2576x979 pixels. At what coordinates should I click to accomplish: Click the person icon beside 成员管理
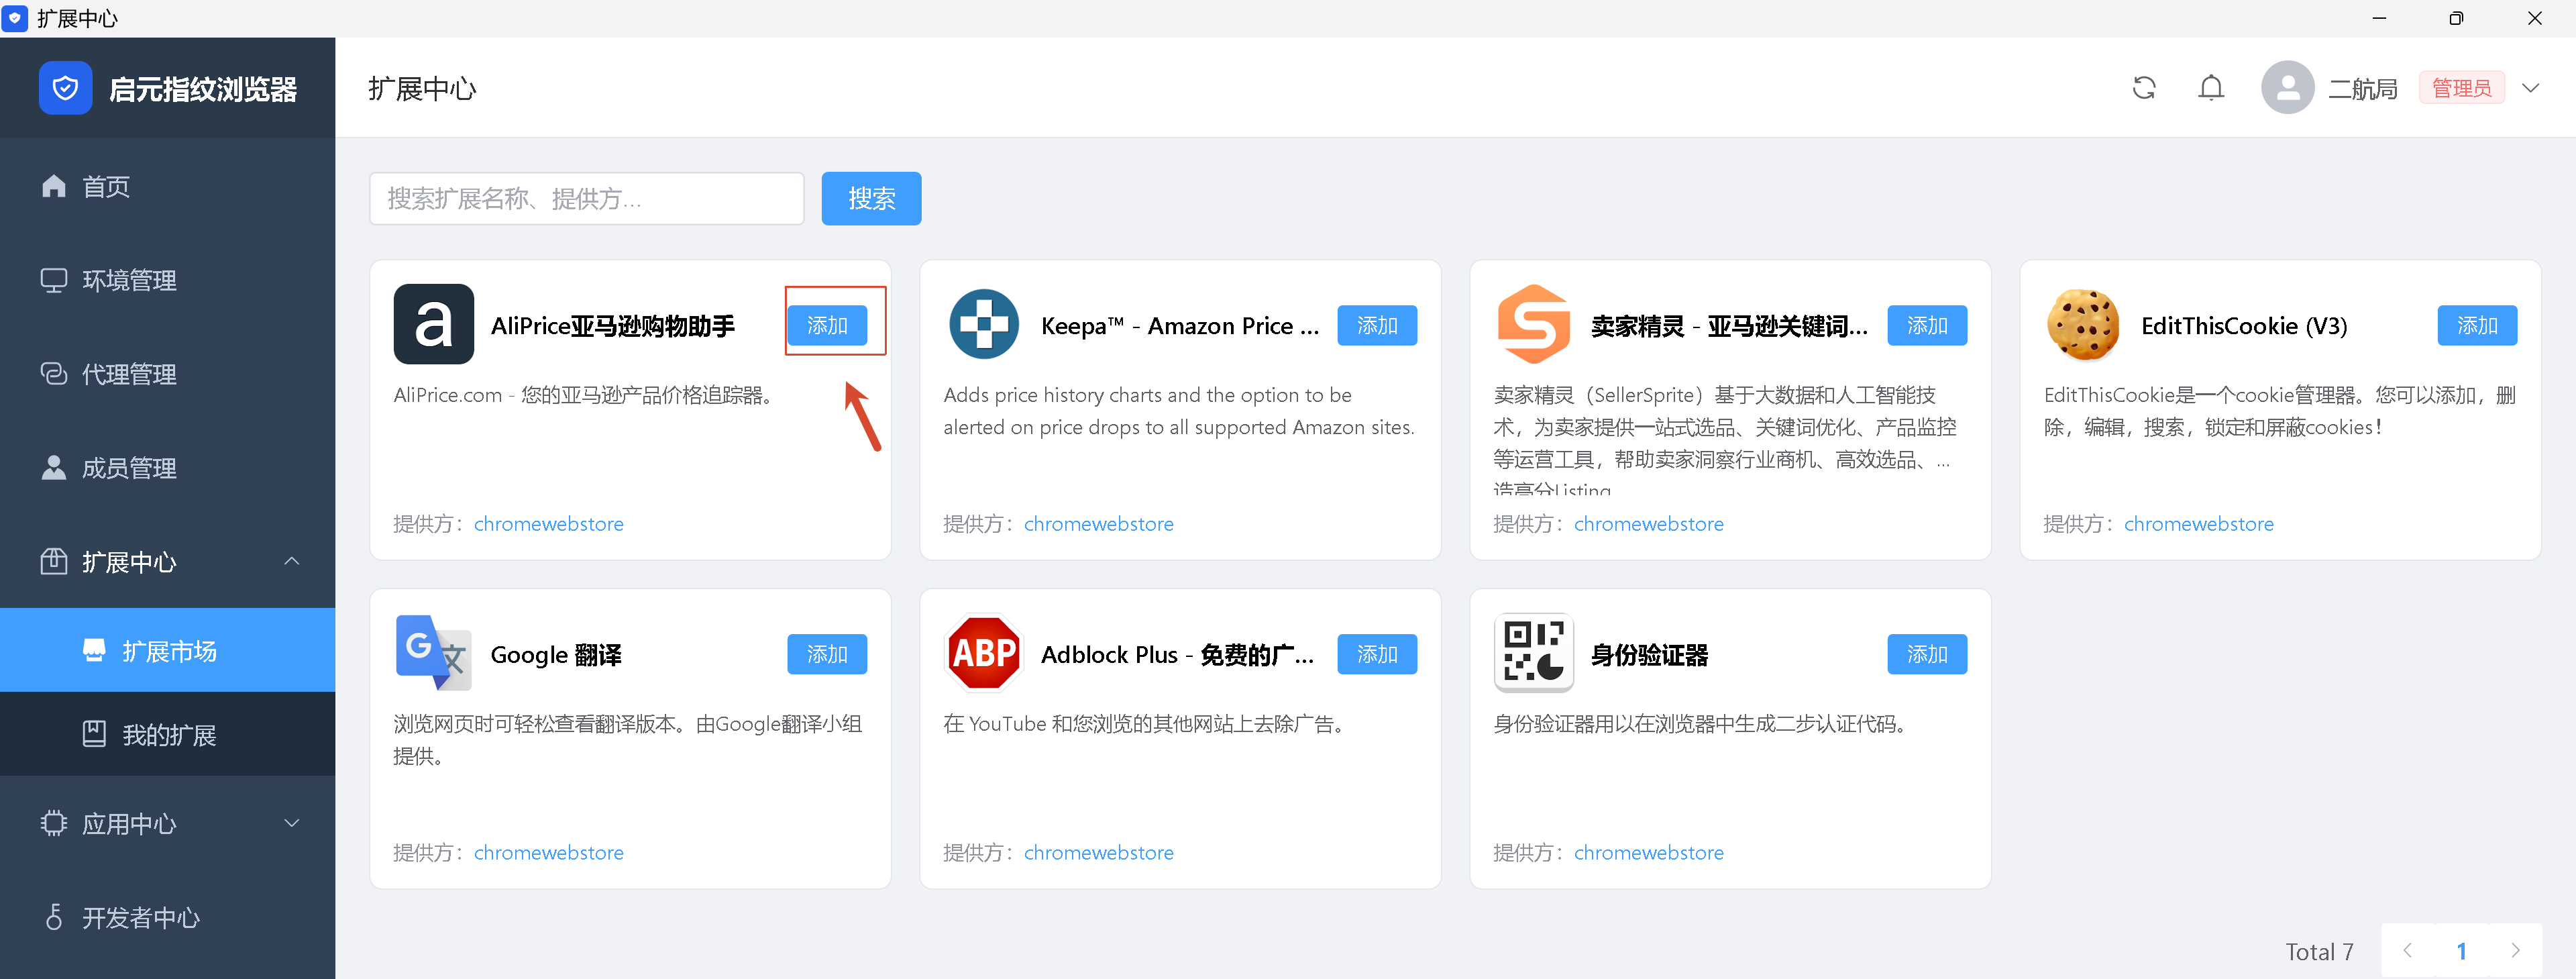coord(54,468)
